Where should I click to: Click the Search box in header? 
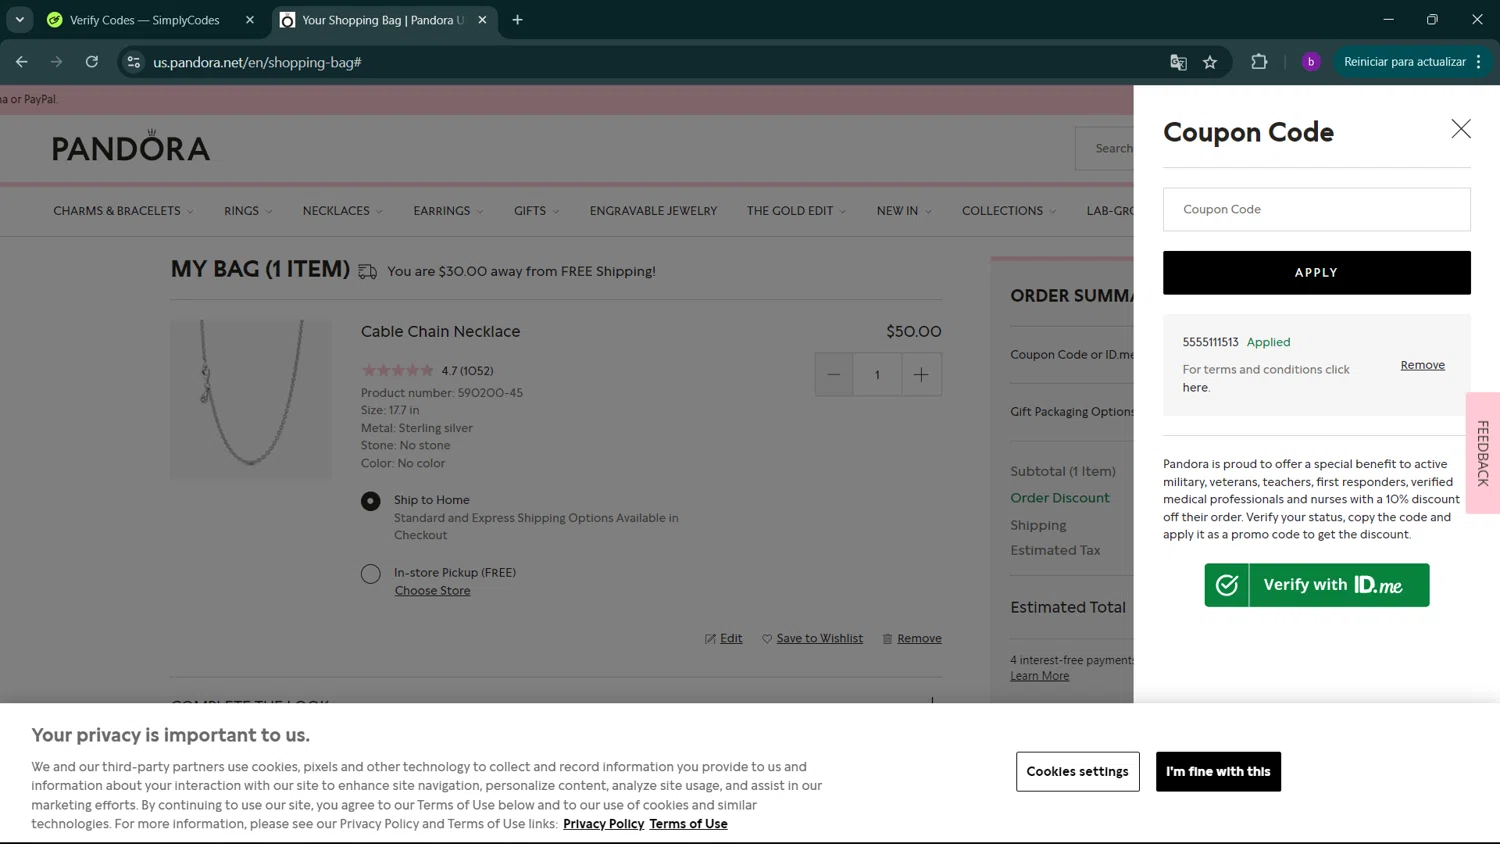click(1105, 148)
